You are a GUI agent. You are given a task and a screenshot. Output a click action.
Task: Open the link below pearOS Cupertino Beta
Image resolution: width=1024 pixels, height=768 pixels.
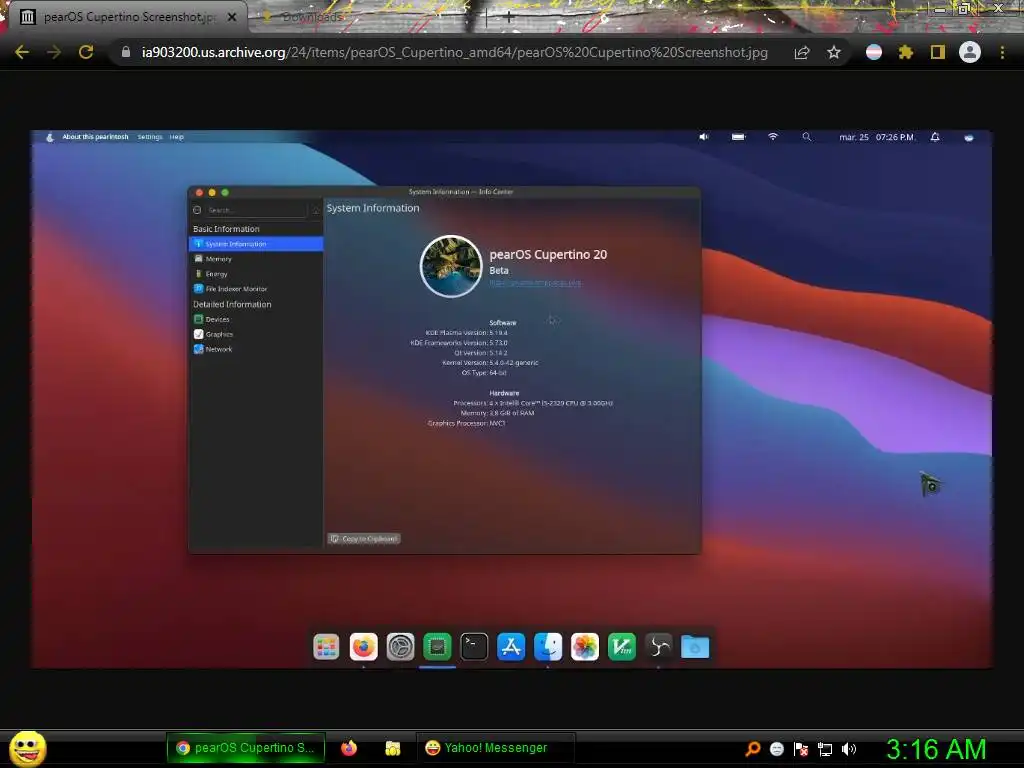536,283
